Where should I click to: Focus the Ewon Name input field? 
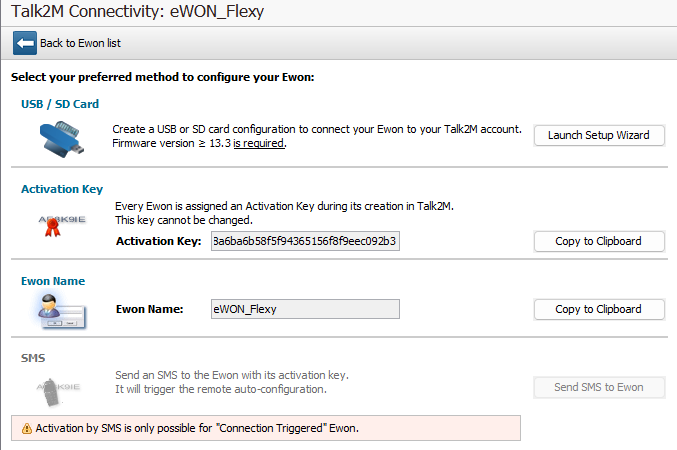(x=305, y=309)
